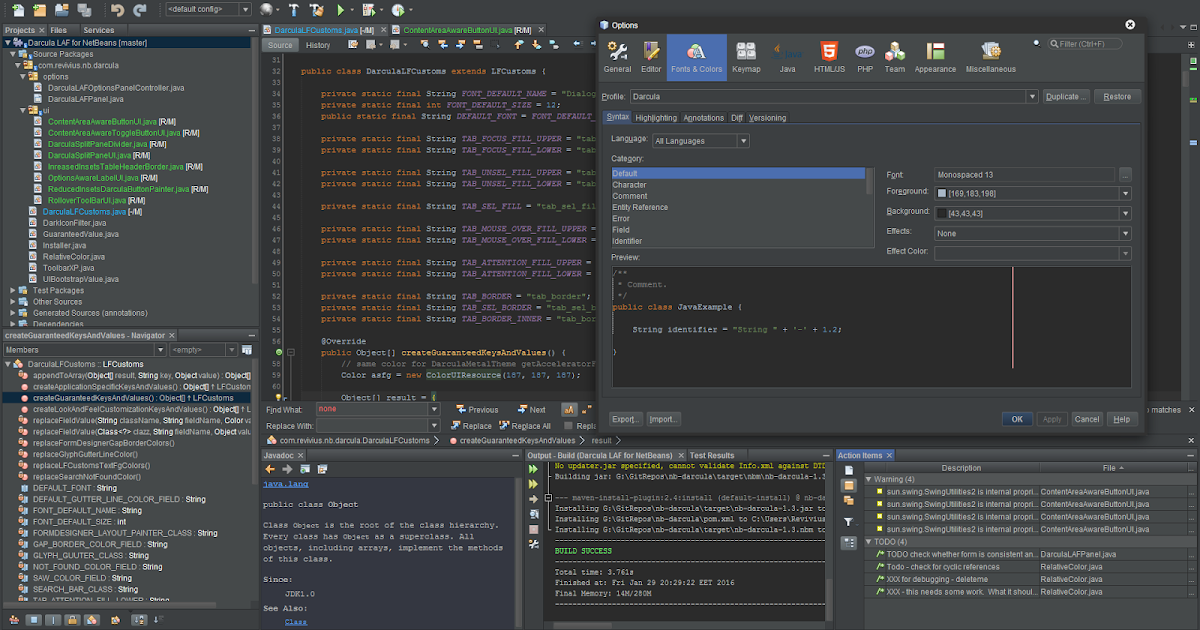This screenshot has width=1200, height=630.
Task: Enable the checkbox beside Replace All
Action: 566,426
